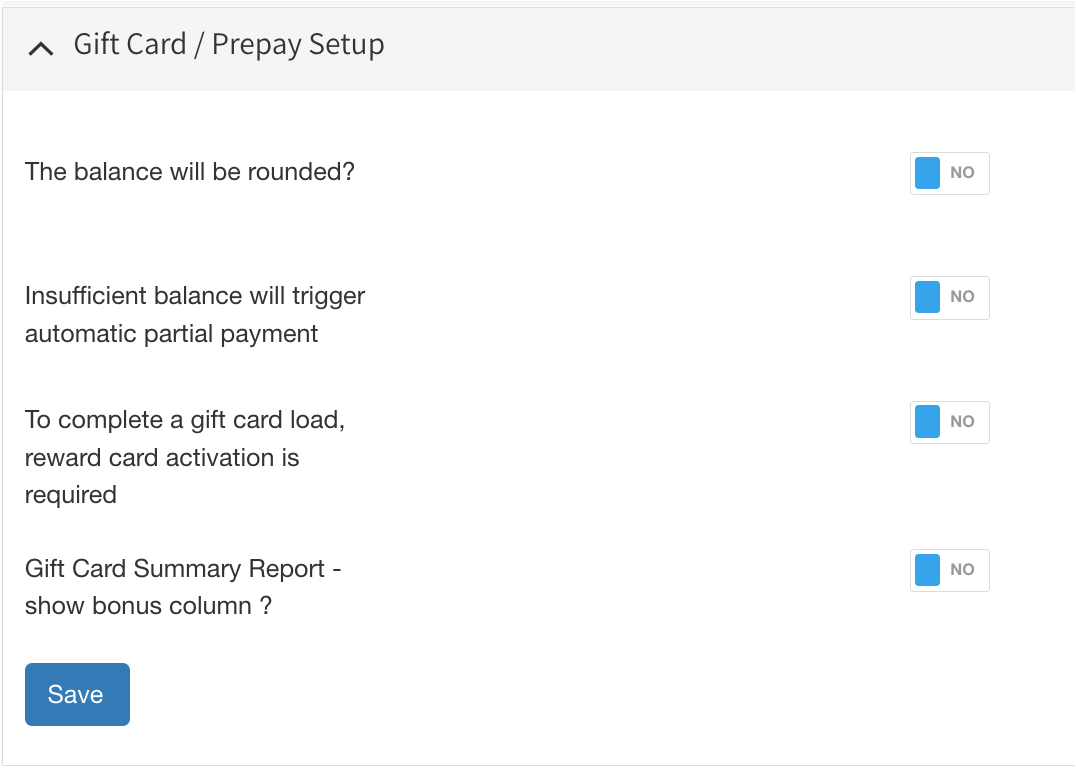The height and width of the screenshot is (768, 1076).
Task: Collapse the Gift Card / Prepay Setup chevron
Action: (41, 47)
